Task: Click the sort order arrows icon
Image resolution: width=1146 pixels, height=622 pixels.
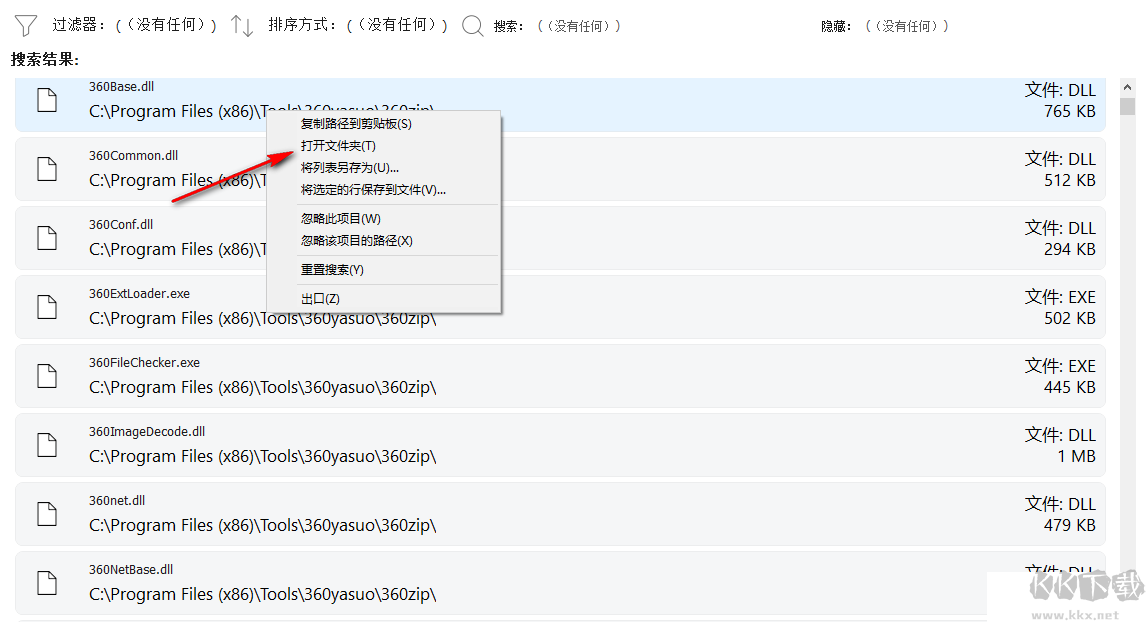Action: 240,26
